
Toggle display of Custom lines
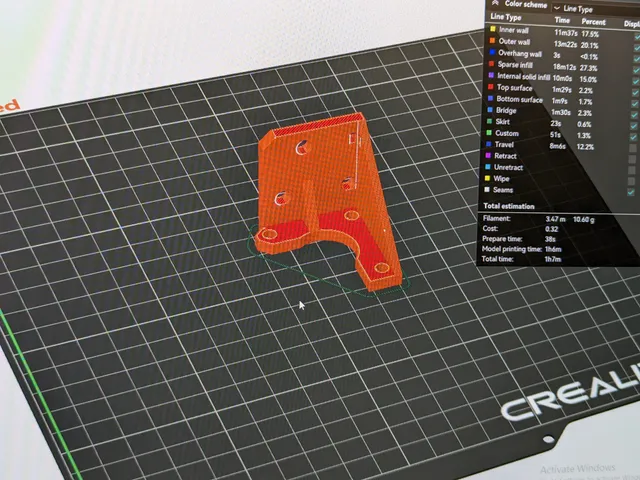633,137
